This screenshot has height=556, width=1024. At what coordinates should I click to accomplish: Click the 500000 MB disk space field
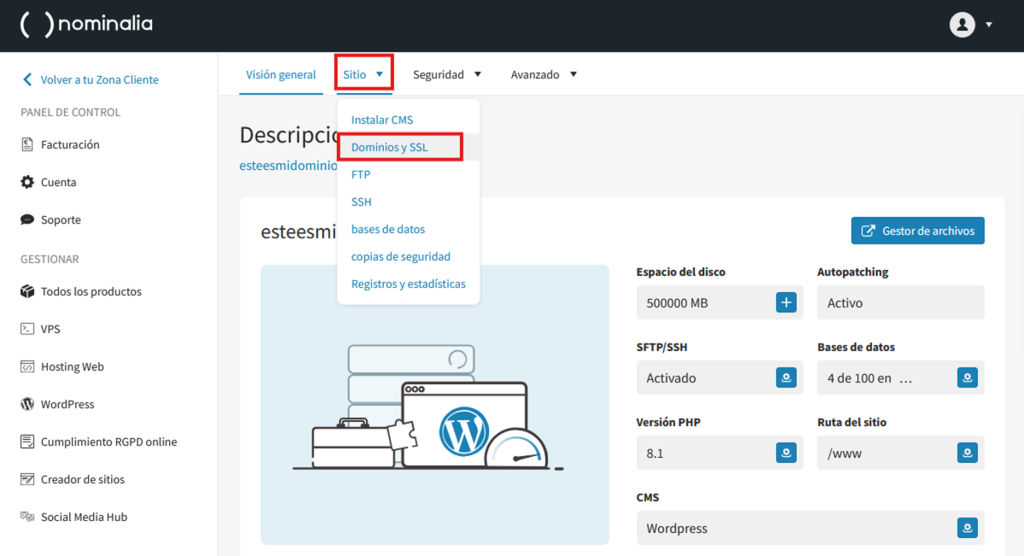point(720,303)
